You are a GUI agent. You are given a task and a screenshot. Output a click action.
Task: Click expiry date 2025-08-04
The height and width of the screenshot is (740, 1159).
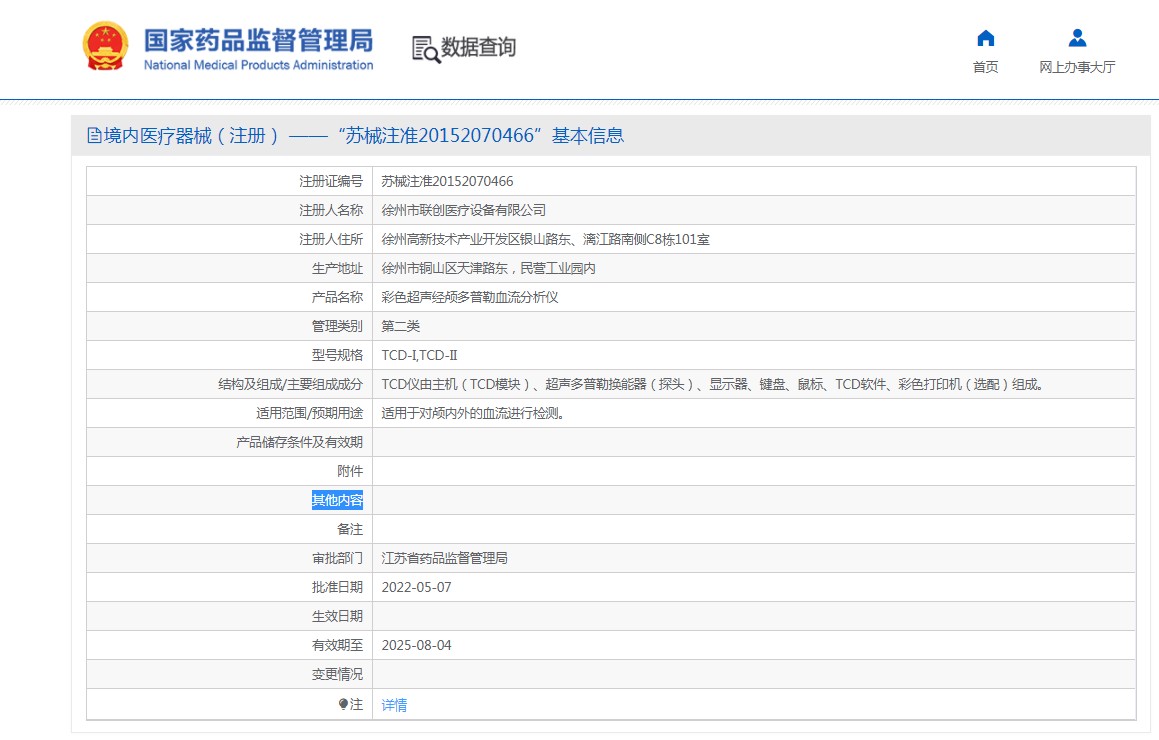coord(416,645)
